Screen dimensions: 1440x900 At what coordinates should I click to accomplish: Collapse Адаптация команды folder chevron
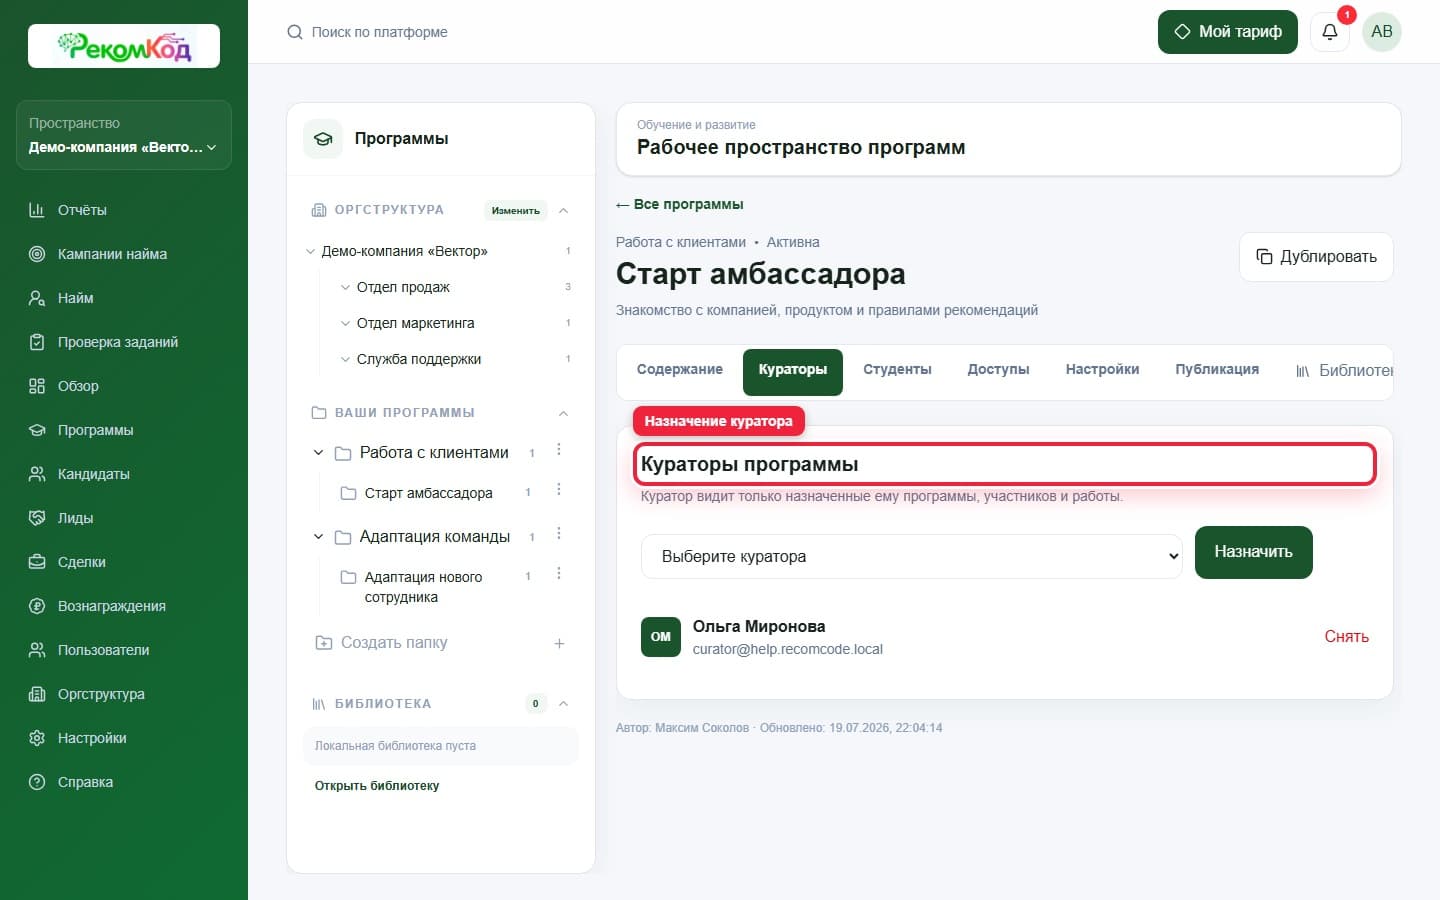pos(318,537)
